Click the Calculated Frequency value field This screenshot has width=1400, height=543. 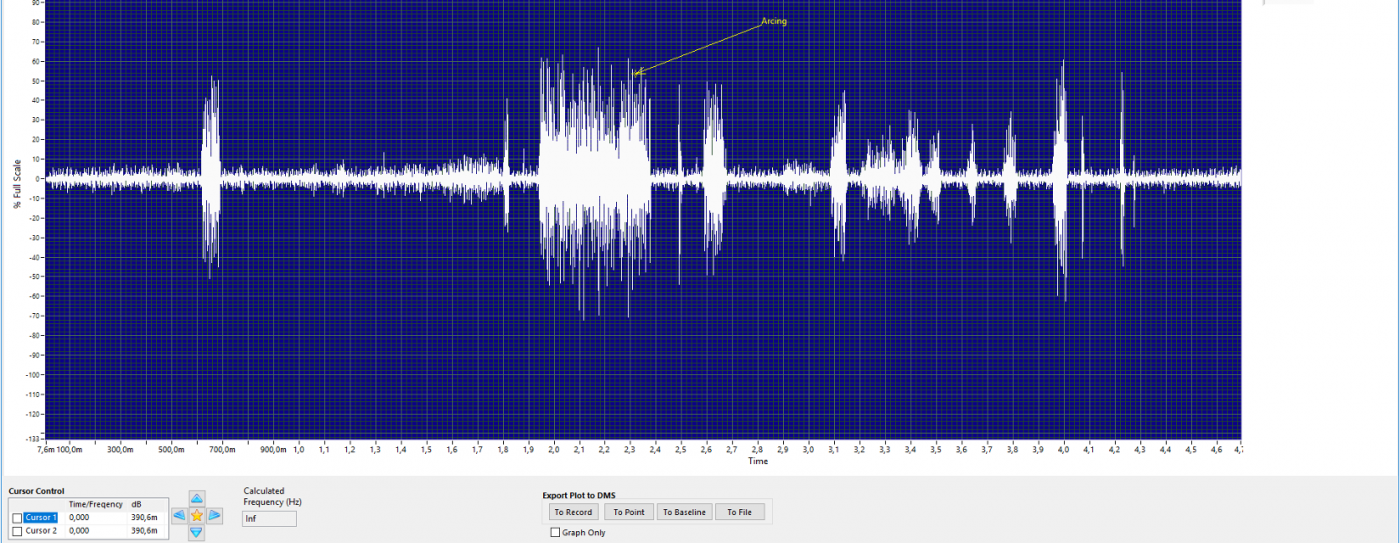click(x=269, y=519)
